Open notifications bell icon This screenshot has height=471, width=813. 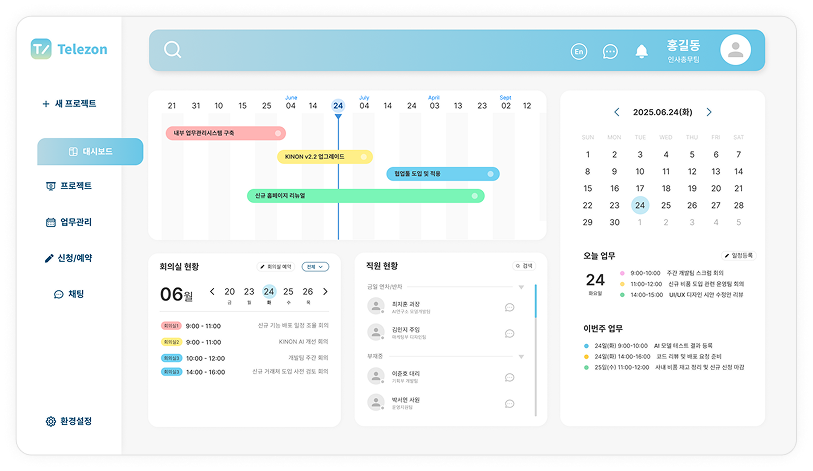(641, 51)
